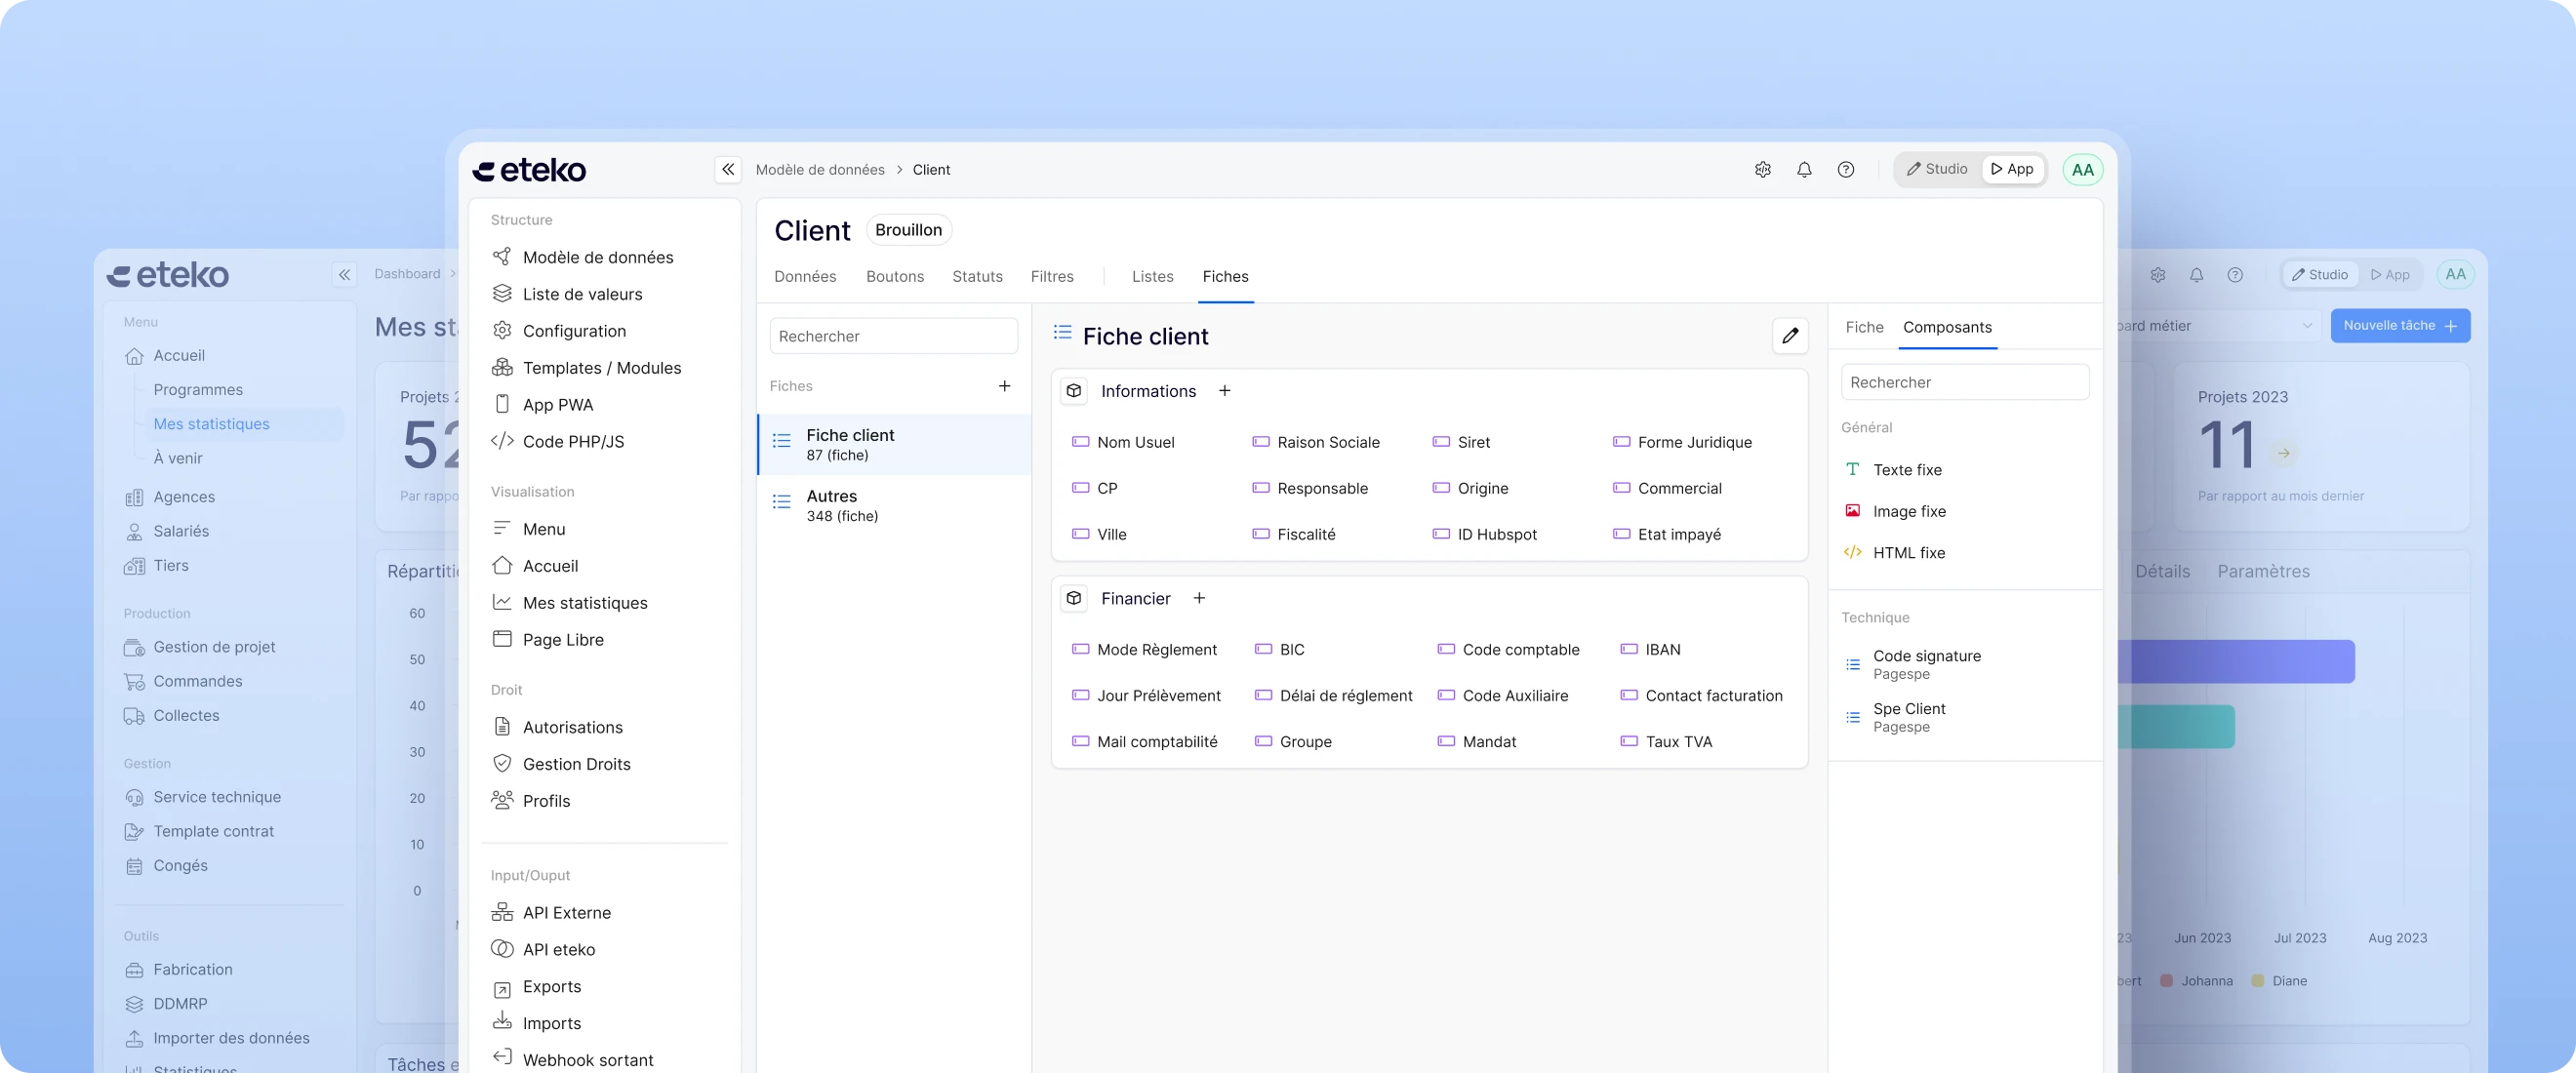The width and height of the screenshot is (2576, 1073).
Task: Select the Image fixe component icon
Action: [1853, 511]
